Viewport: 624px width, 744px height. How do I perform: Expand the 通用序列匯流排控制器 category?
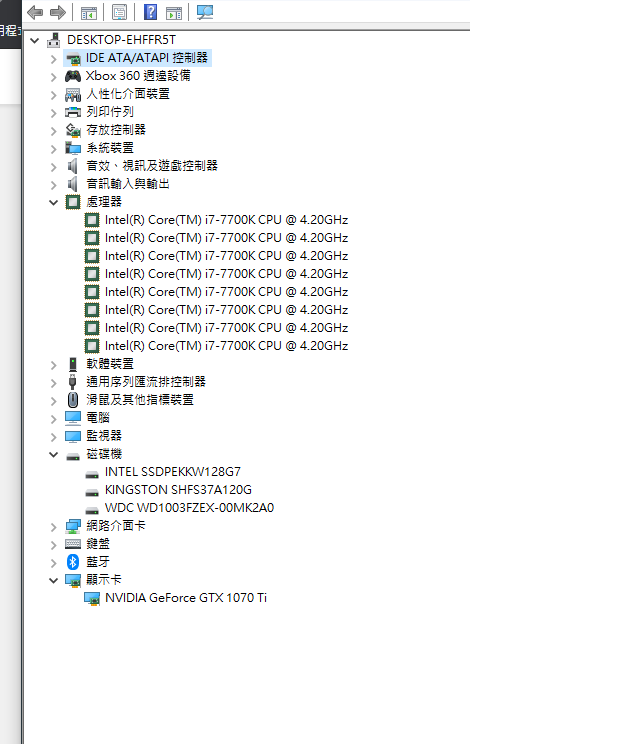[54, 383]
